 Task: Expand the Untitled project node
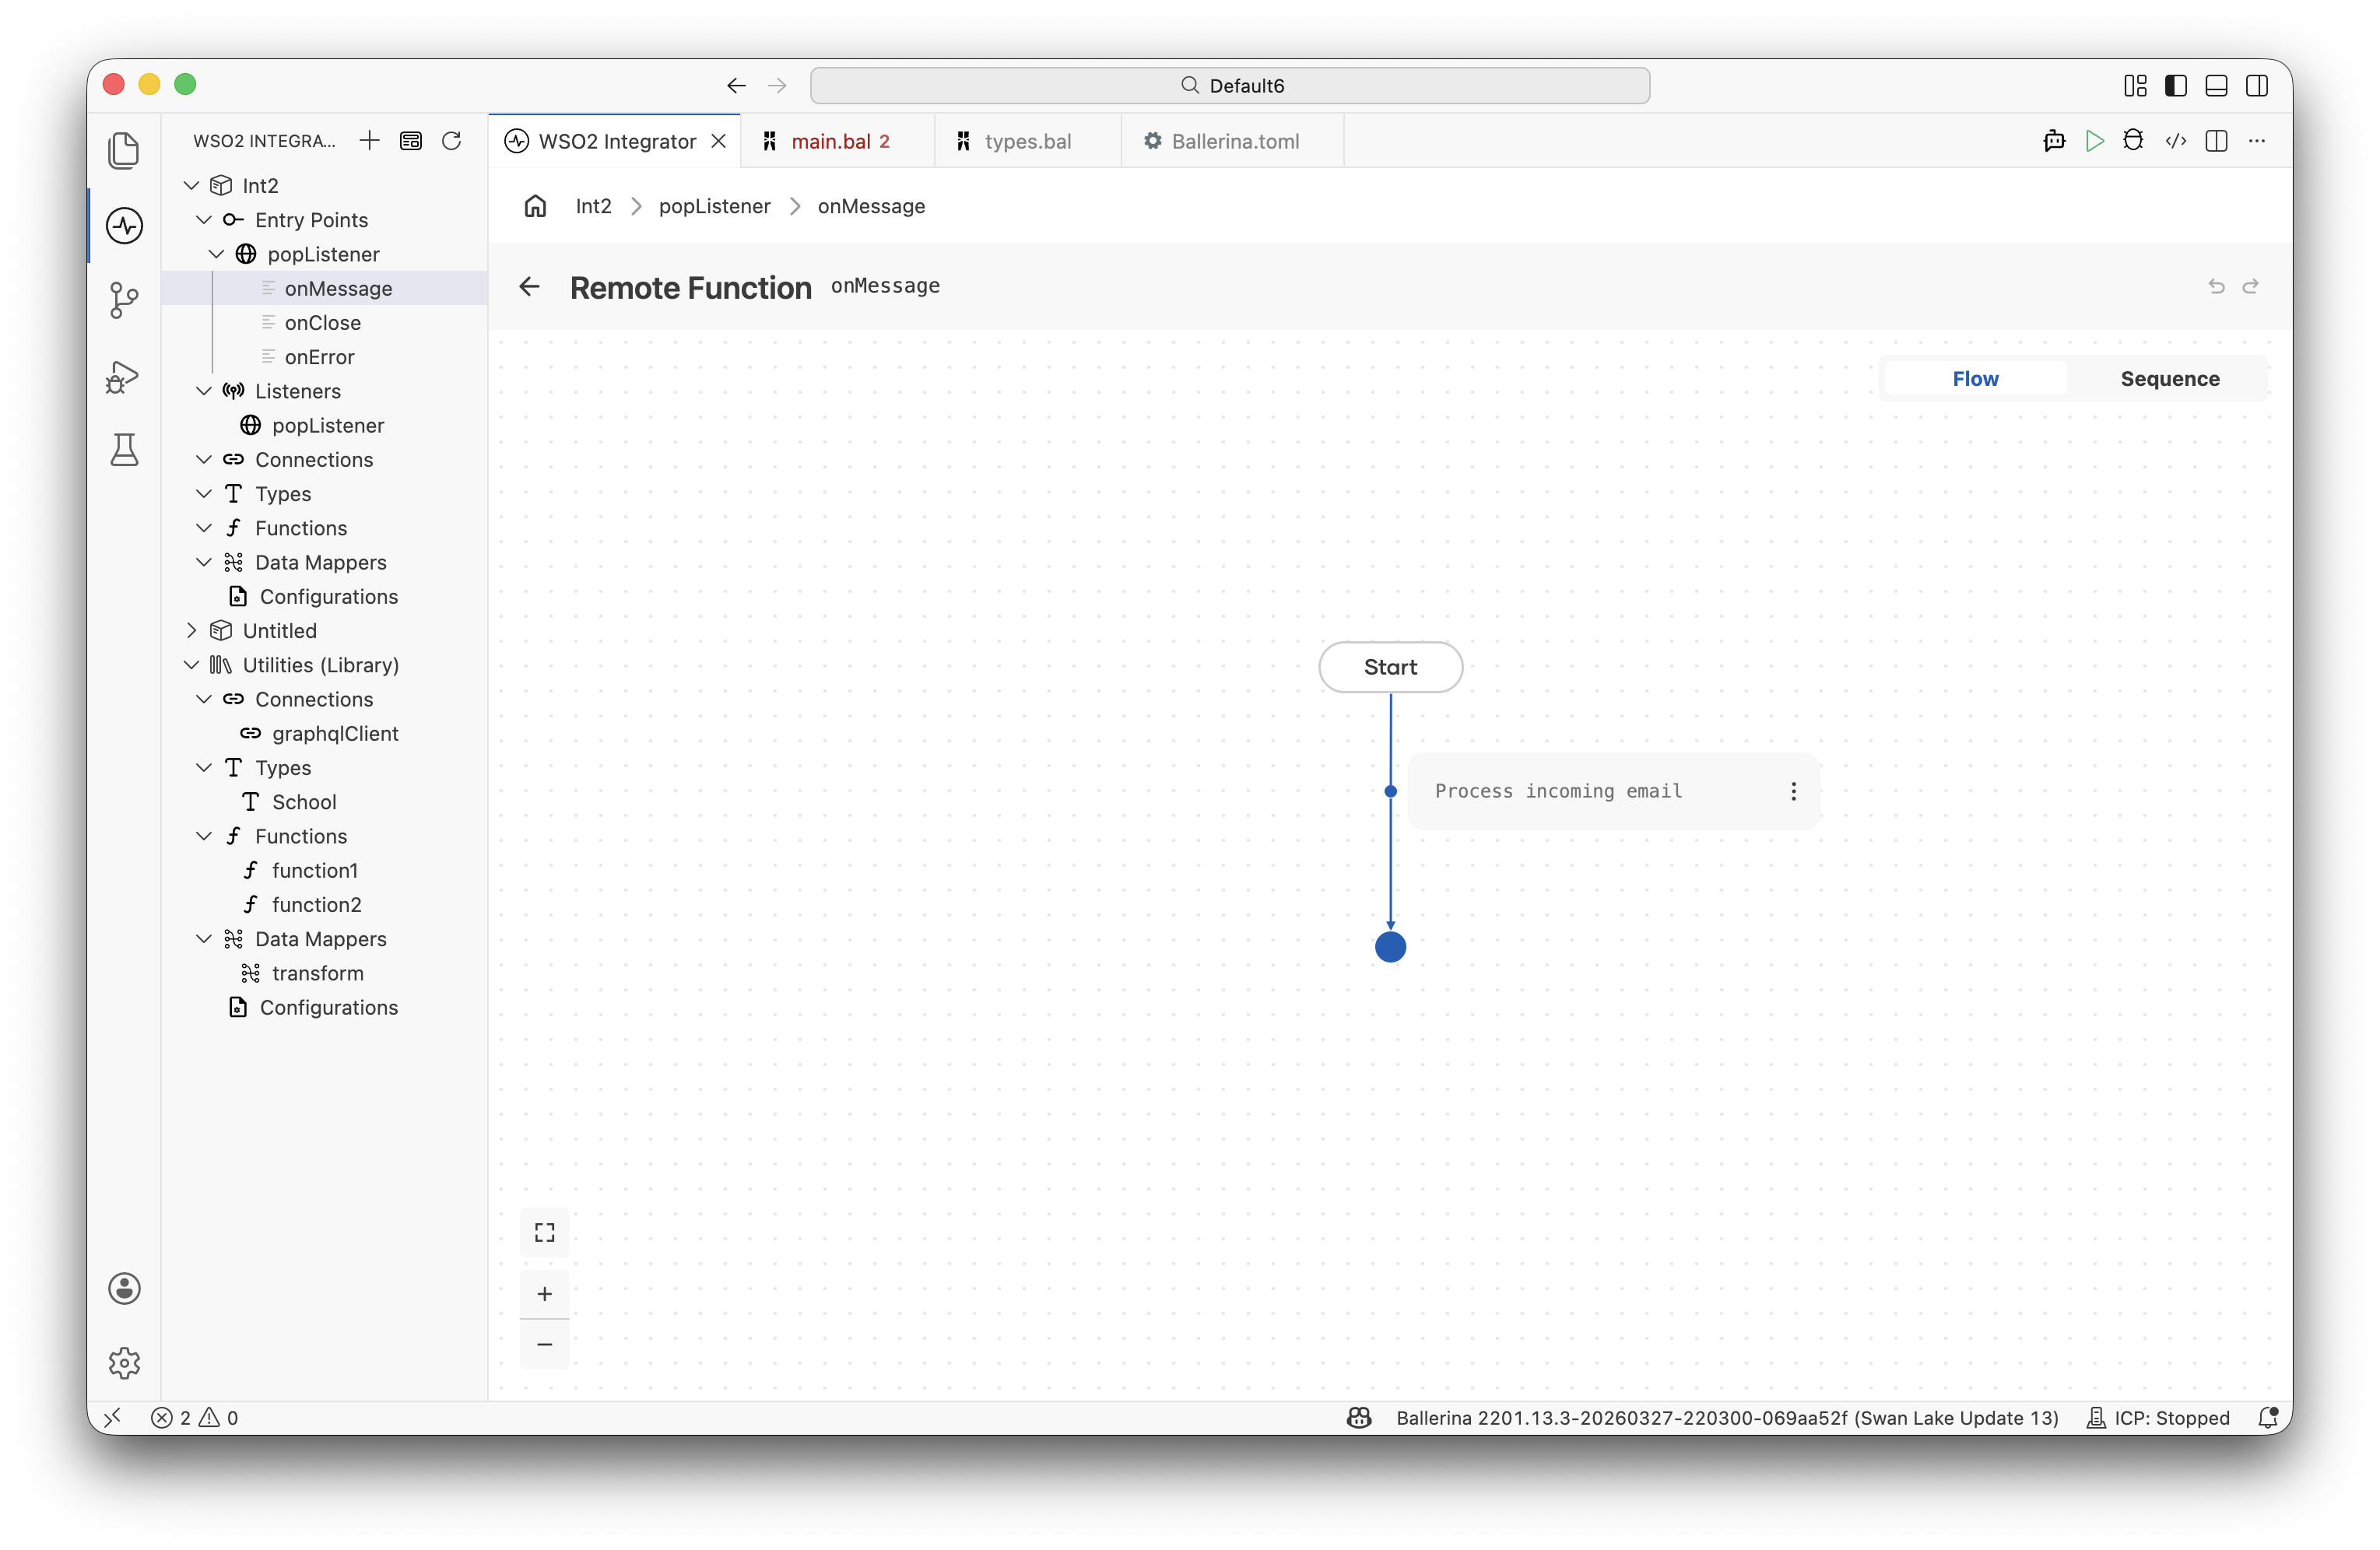(x=192, y=631)
